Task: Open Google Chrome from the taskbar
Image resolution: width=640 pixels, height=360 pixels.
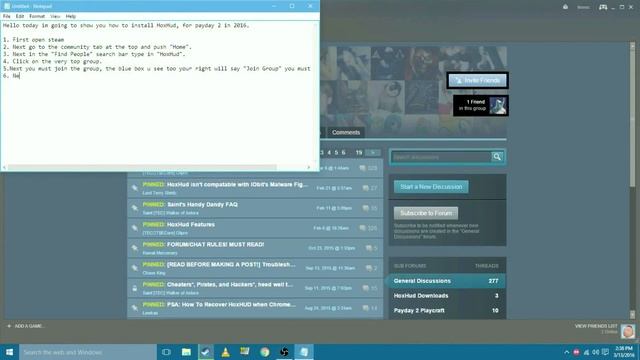Action: 264,352
